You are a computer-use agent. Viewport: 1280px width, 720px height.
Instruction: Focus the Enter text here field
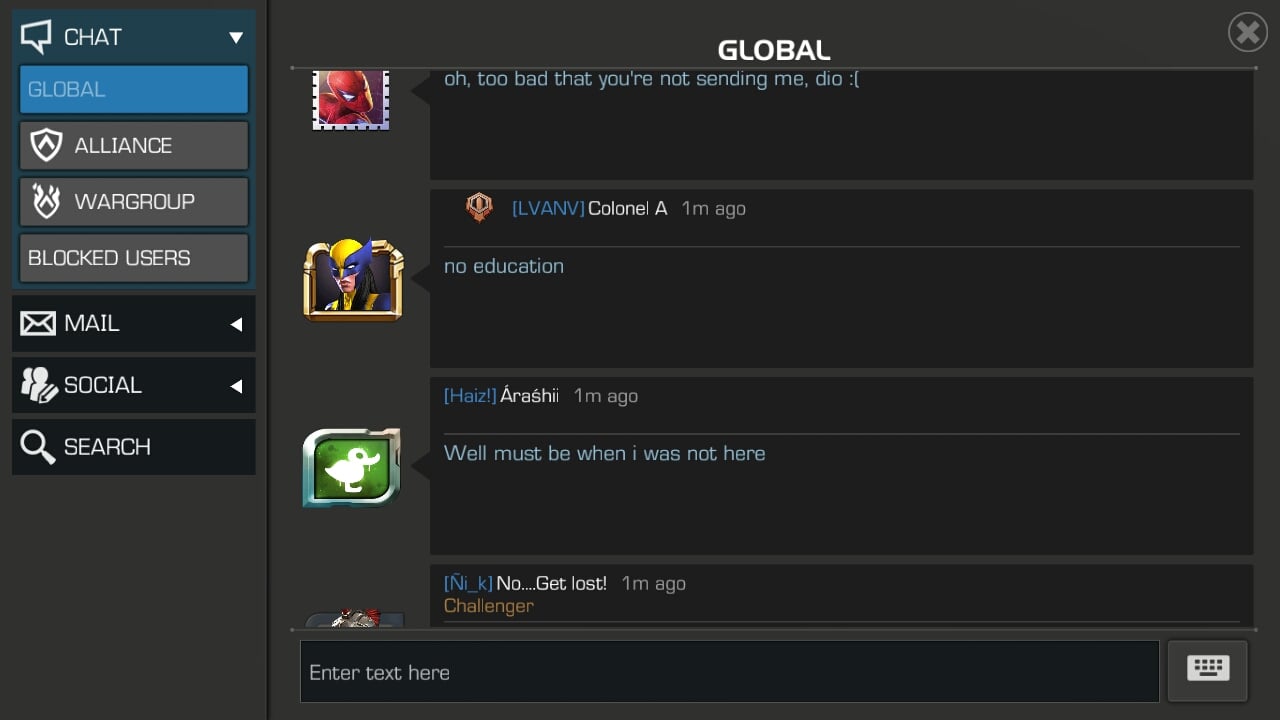[730, 672]
